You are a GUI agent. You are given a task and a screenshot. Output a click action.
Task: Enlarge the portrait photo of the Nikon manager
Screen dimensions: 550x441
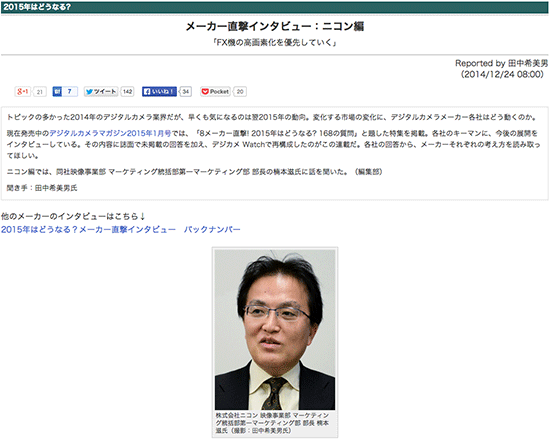(275, 329)
